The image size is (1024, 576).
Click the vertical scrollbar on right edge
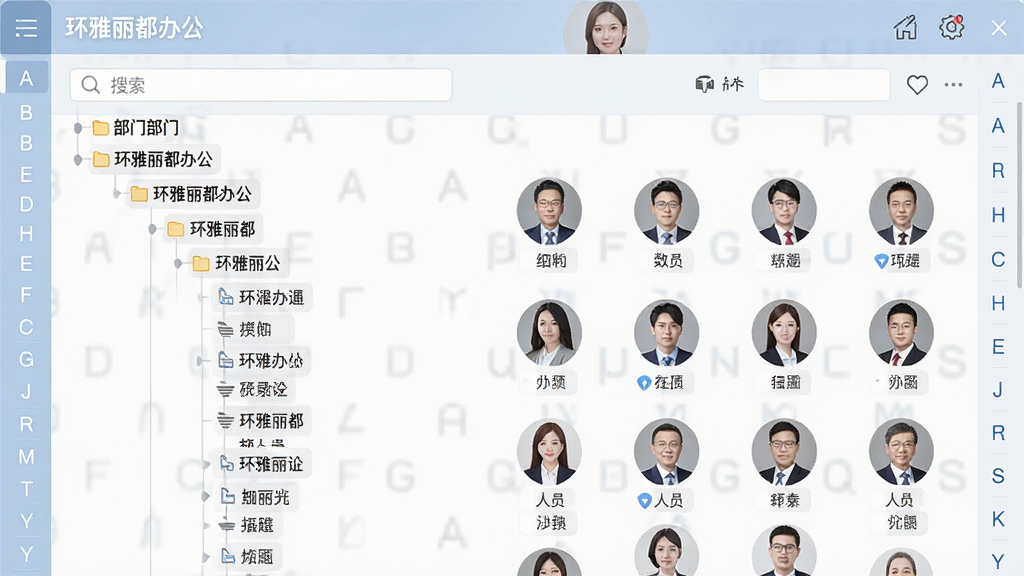pos(1020,195)
